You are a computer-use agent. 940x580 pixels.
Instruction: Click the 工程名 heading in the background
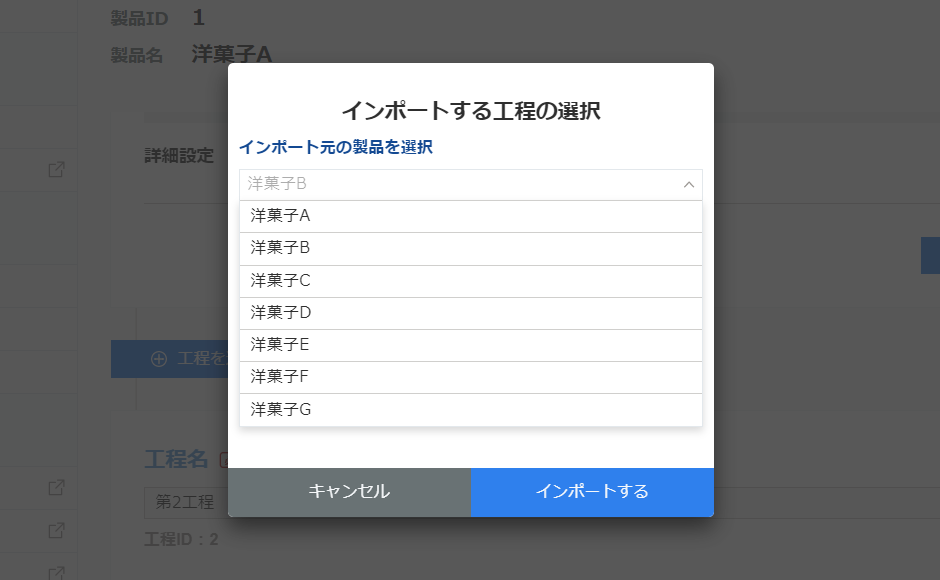pos(176,459)
